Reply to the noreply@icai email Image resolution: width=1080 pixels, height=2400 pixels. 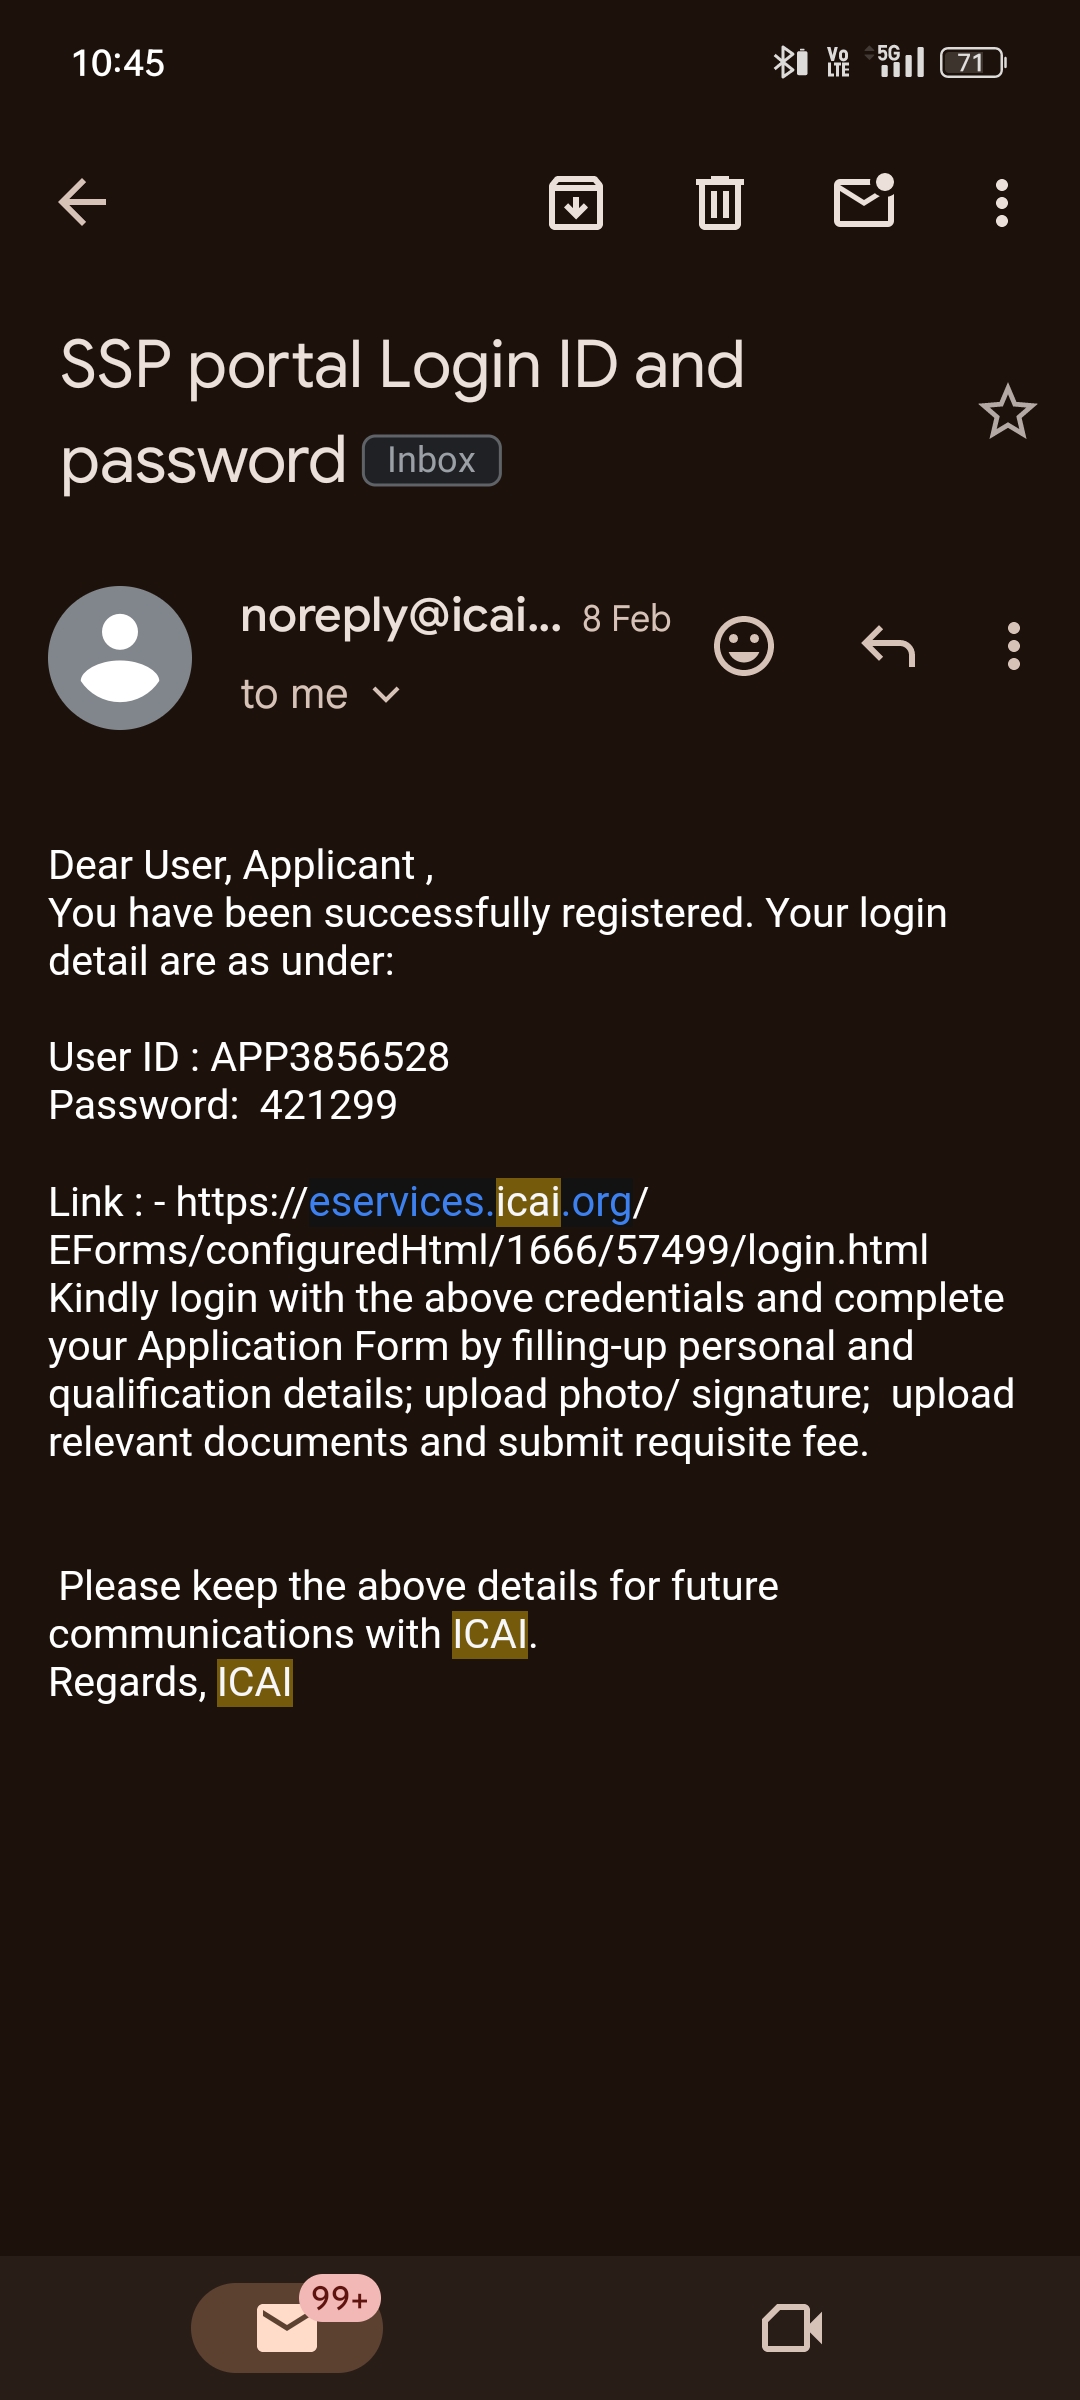point(888,646)
